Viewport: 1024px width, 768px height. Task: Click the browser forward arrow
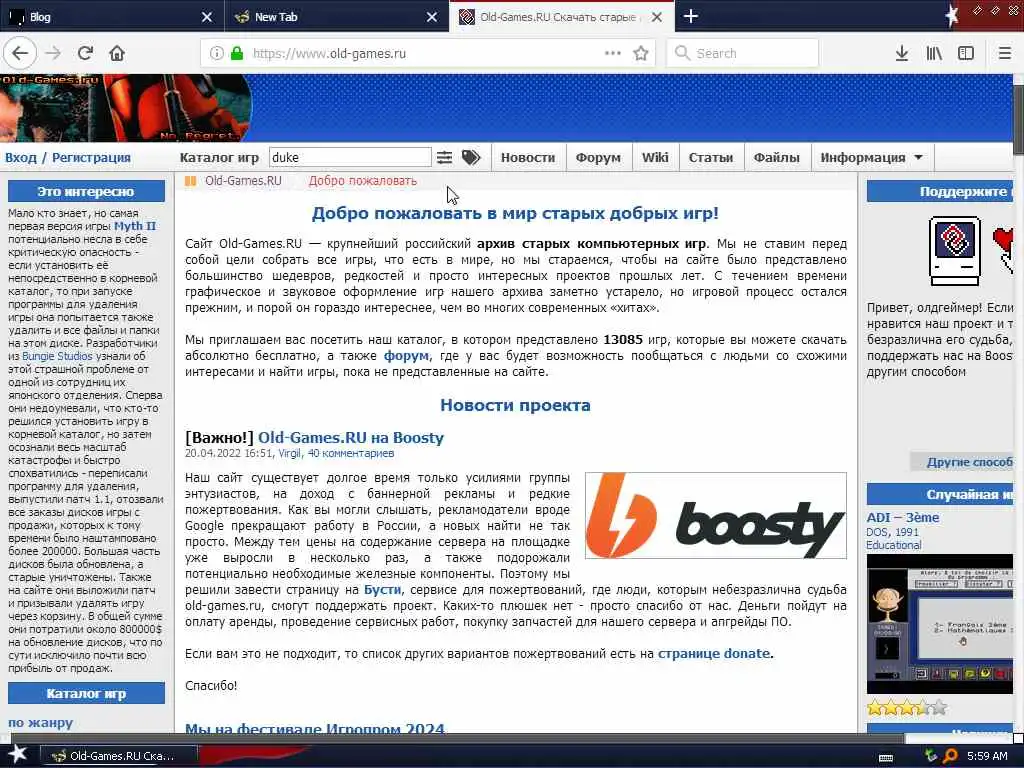(x=54, y=53)
